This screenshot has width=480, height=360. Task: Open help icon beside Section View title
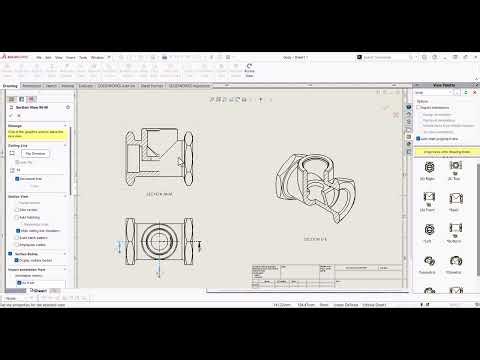pyautogui.click(x=68, y=107)
